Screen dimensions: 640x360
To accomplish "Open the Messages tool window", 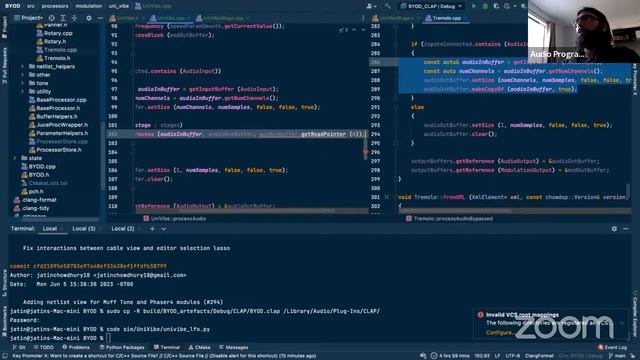I will pos(233,347).
